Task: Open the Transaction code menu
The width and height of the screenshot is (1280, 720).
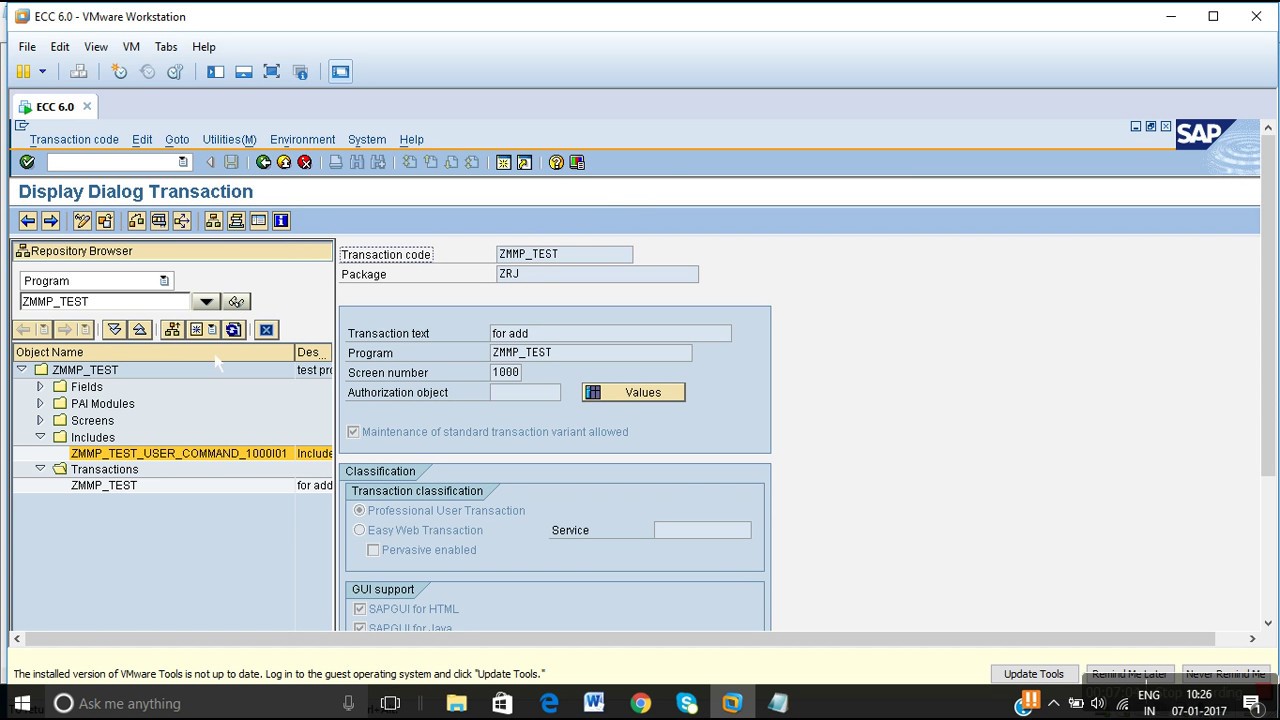Action: [x=74, y=140]
